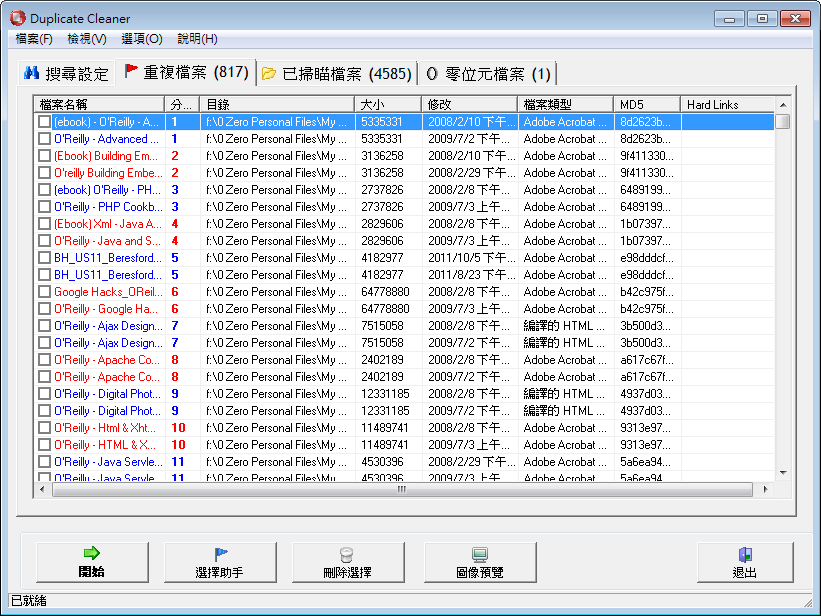Open the 檢視(V) menu
The height and width of the screenshot is (616, 821).
point(87,39)
